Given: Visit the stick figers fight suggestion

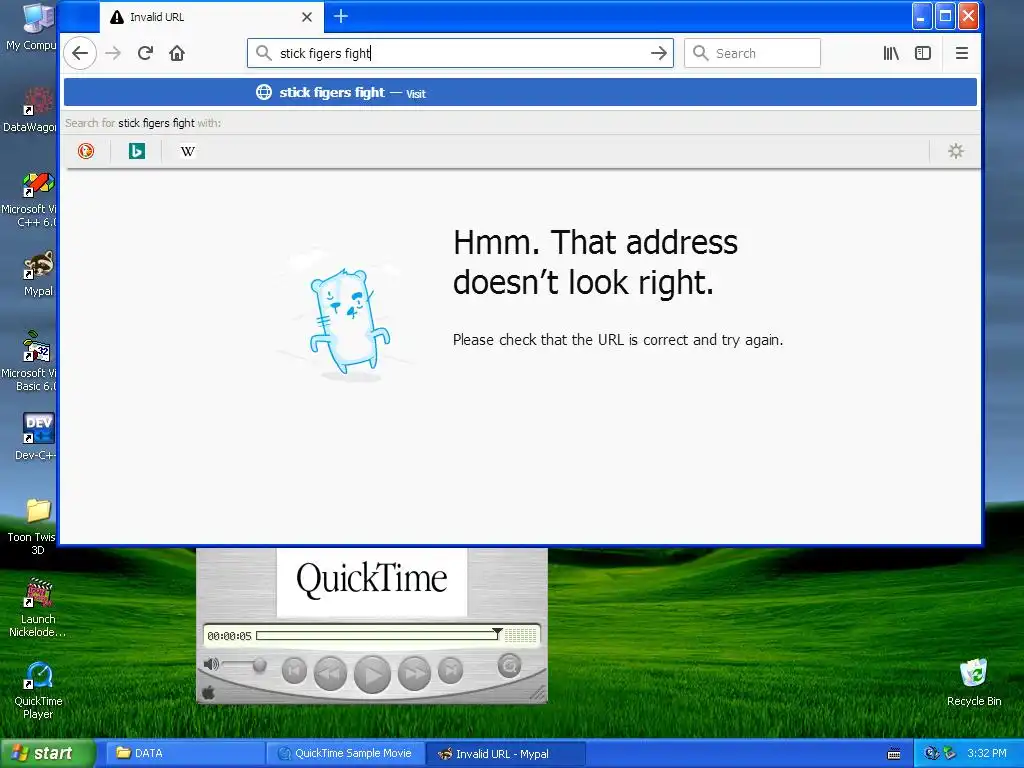Looking at the screenshot, I should pyautogui.click(x=520, y=92).
